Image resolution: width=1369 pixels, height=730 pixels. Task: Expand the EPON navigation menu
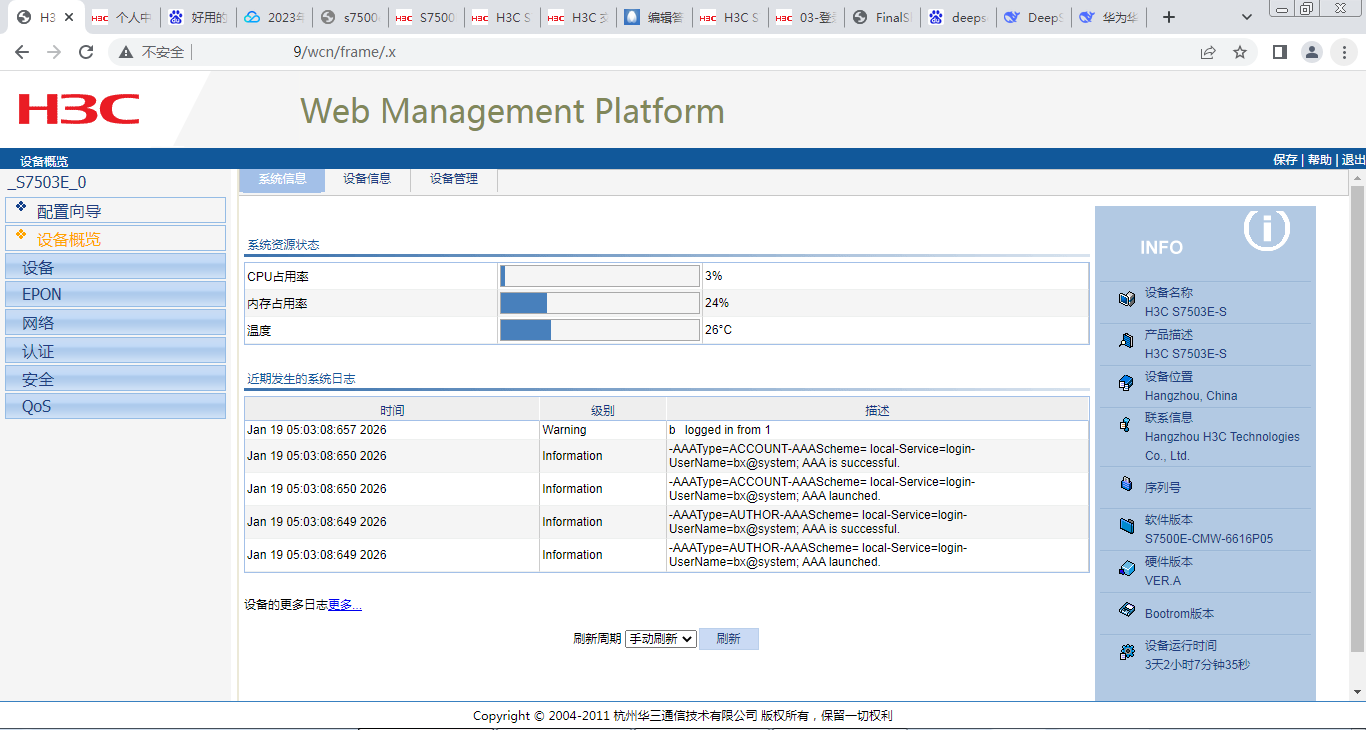click(x=115, y=295)
